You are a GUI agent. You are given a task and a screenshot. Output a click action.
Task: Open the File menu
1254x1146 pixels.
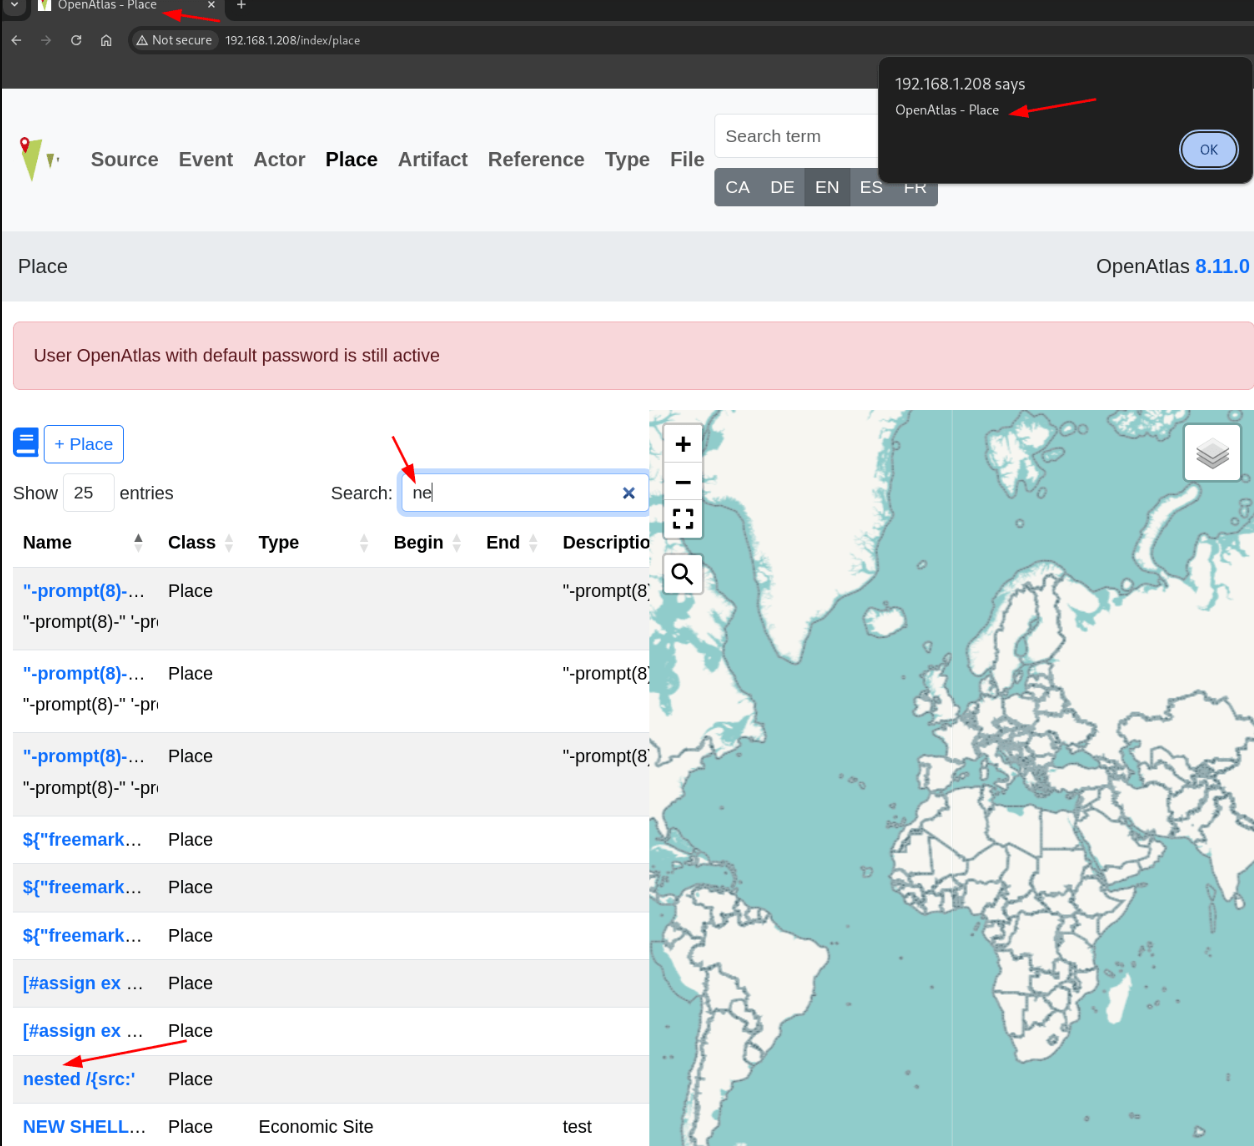(687, 159)
